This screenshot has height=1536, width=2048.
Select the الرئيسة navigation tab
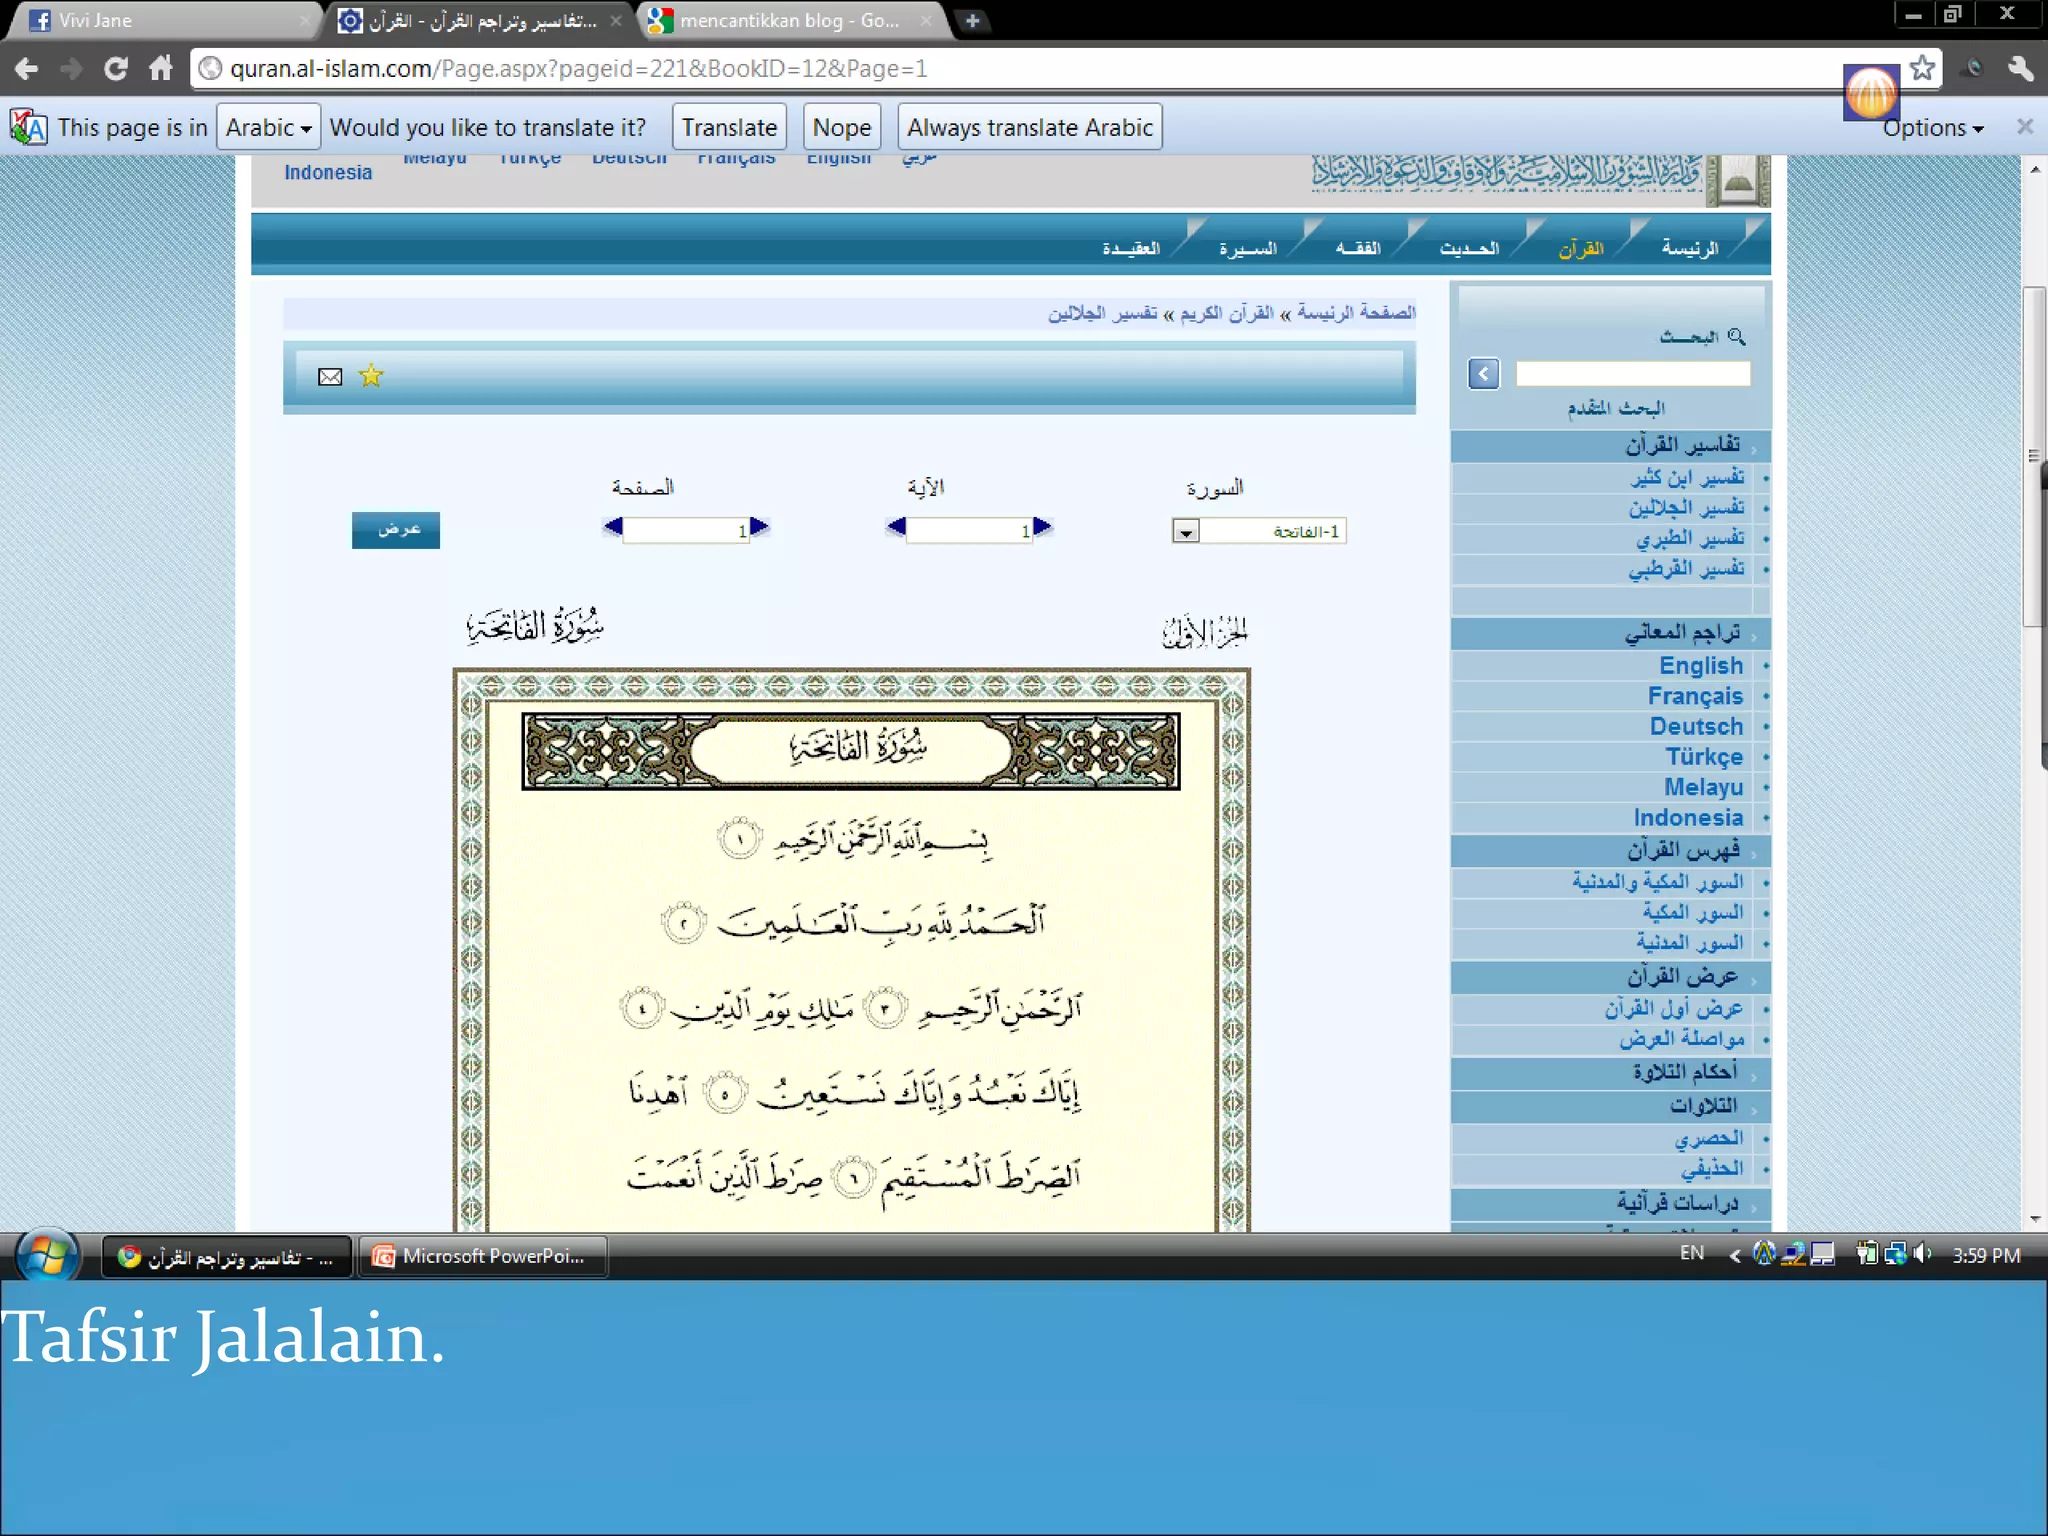1690,248
